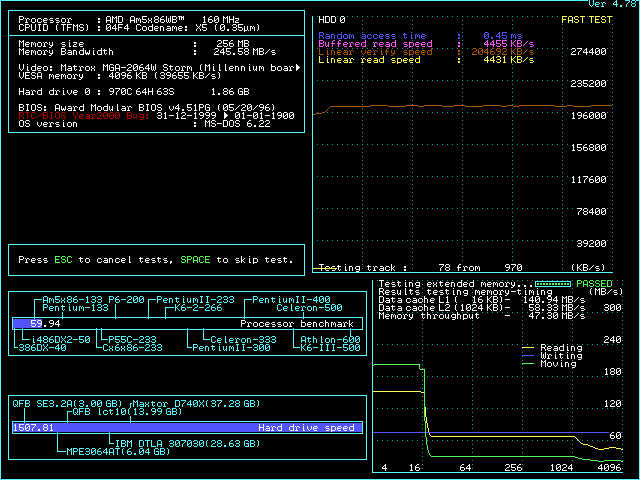
Task: Click the 1024 mark on memory graph axis
Action: click(x=561, y=468)
